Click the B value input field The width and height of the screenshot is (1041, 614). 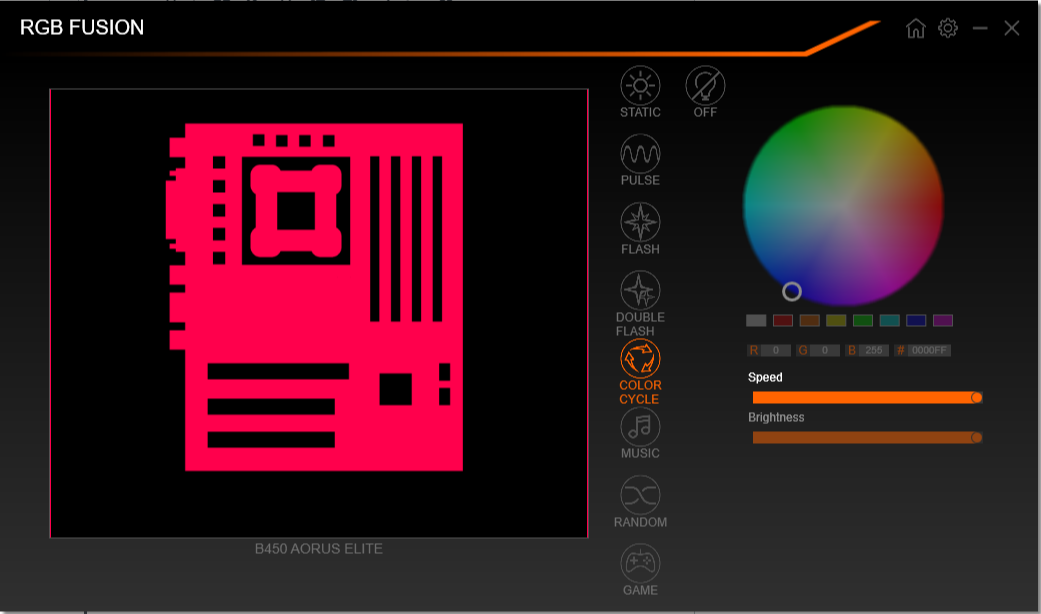[x=874, y=351]
